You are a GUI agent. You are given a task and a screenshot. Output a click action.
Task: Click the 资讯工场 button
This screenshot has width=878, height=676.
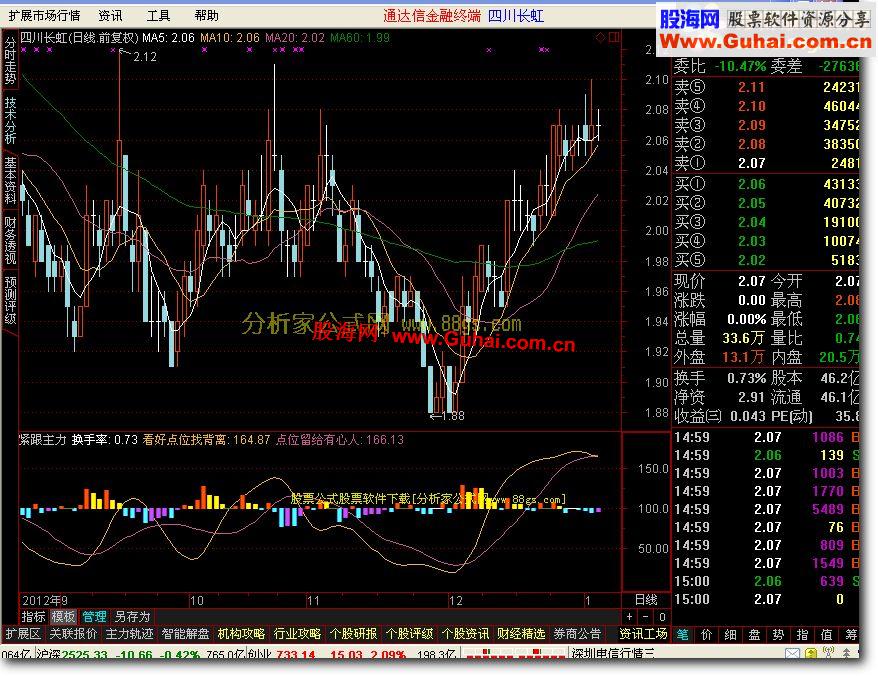pyautogui.click(x=643, y=634)
